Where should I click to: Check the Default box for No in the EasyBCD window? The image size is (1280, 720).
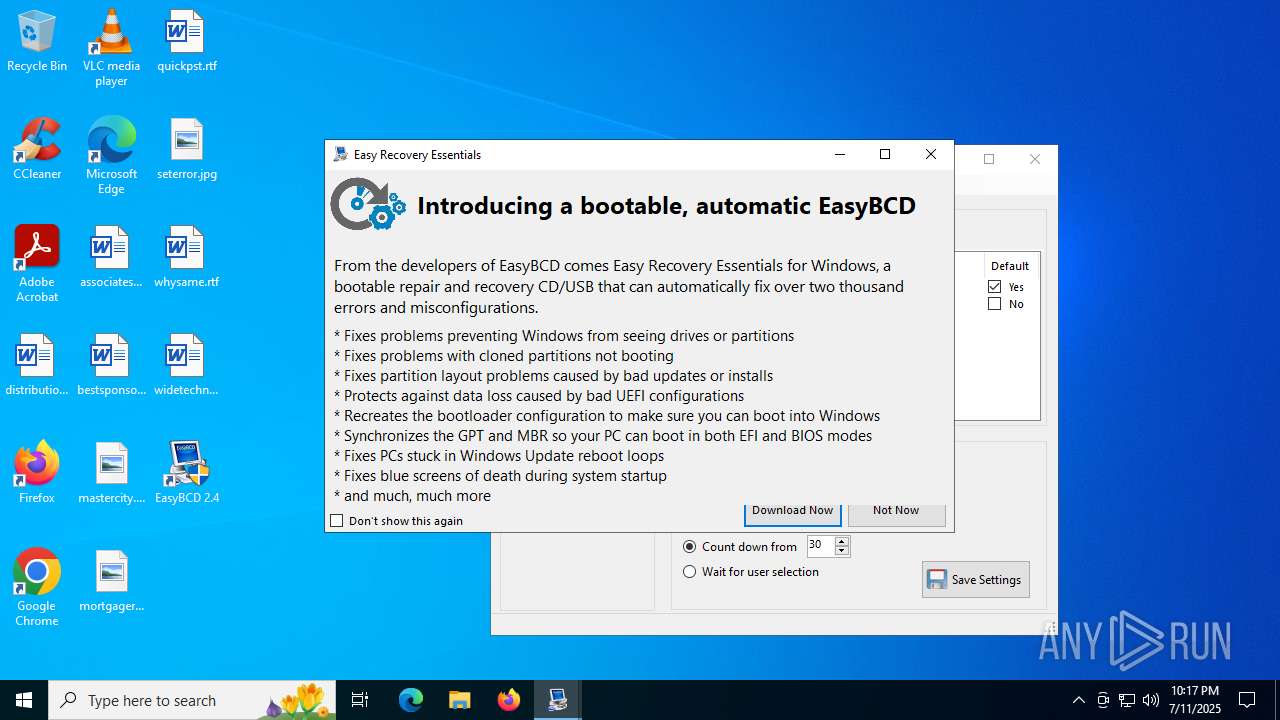coord(994,304)
